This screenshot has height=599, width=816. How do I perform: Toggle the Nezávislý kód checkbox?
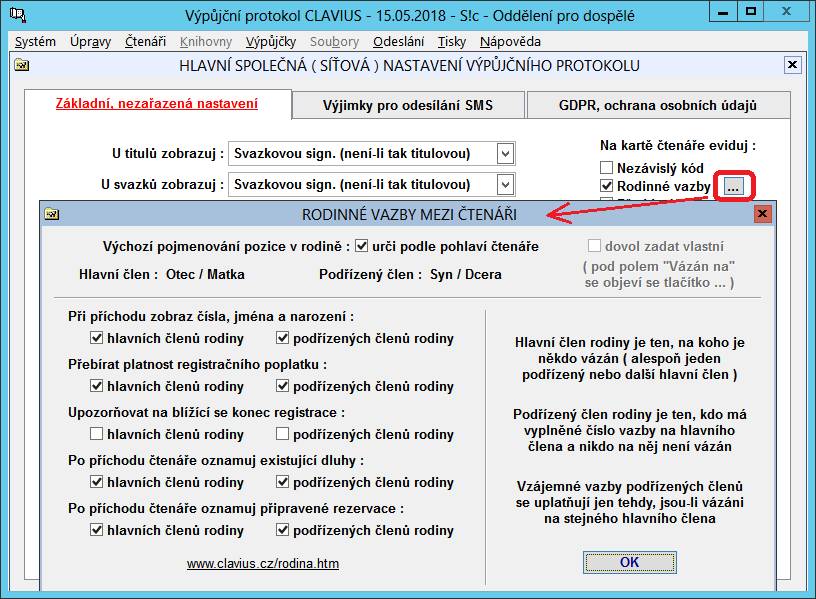[x=606, y=168]
